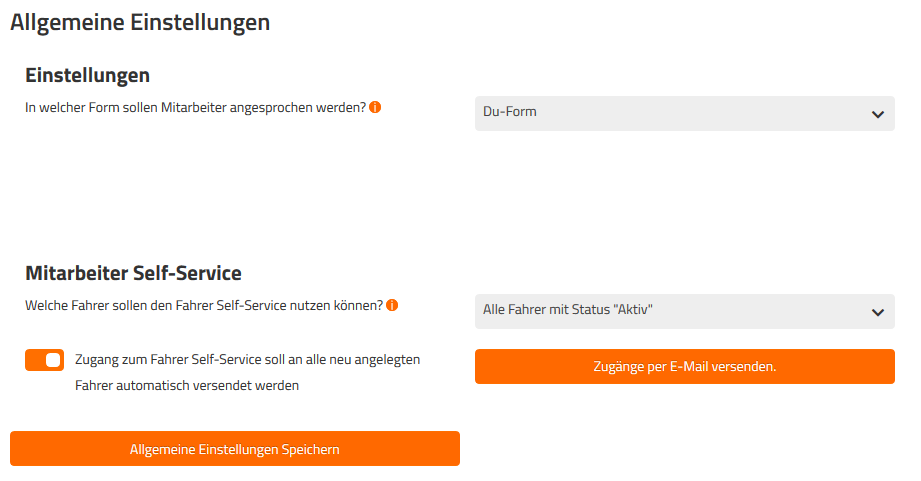The width and height of the screenshot is (921, 481).
Task: Click the white knob of the orange switch
Action: pos(53,360)
